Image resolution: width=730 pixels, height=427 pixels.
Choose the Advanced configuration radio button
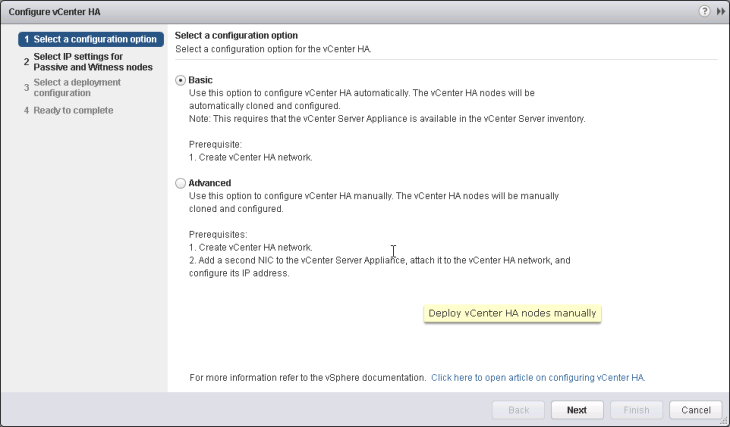click(x=180, y=184)
